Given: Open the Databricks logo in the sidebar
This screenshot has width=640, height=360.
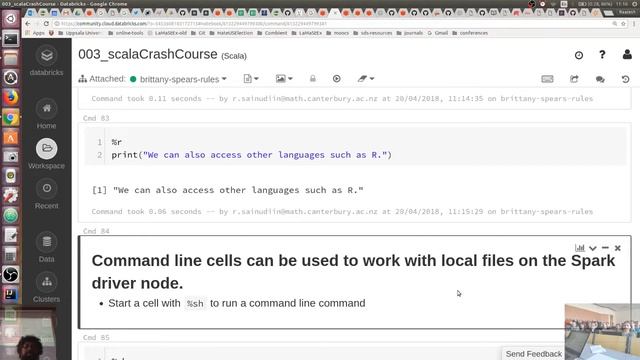Looking at the screenshot, I should pyautogui.click(x=47, y=61).
